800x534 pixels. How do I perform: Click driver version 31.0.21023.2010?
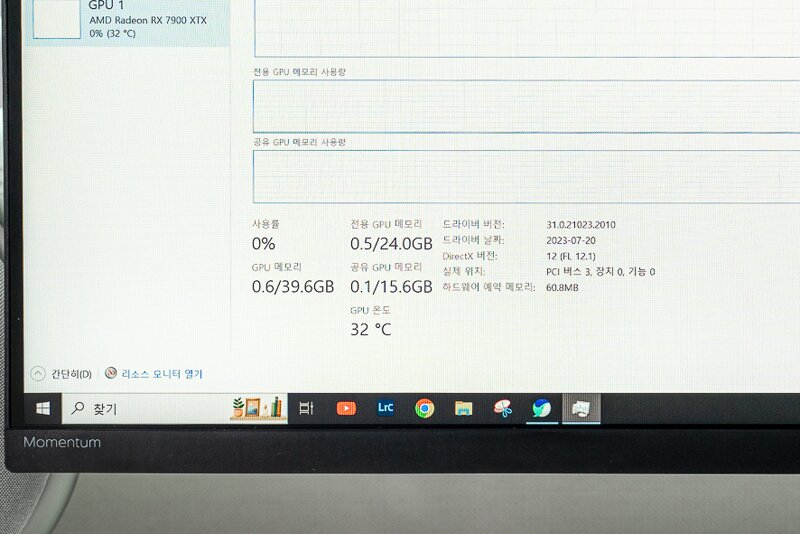pos(581,225)
